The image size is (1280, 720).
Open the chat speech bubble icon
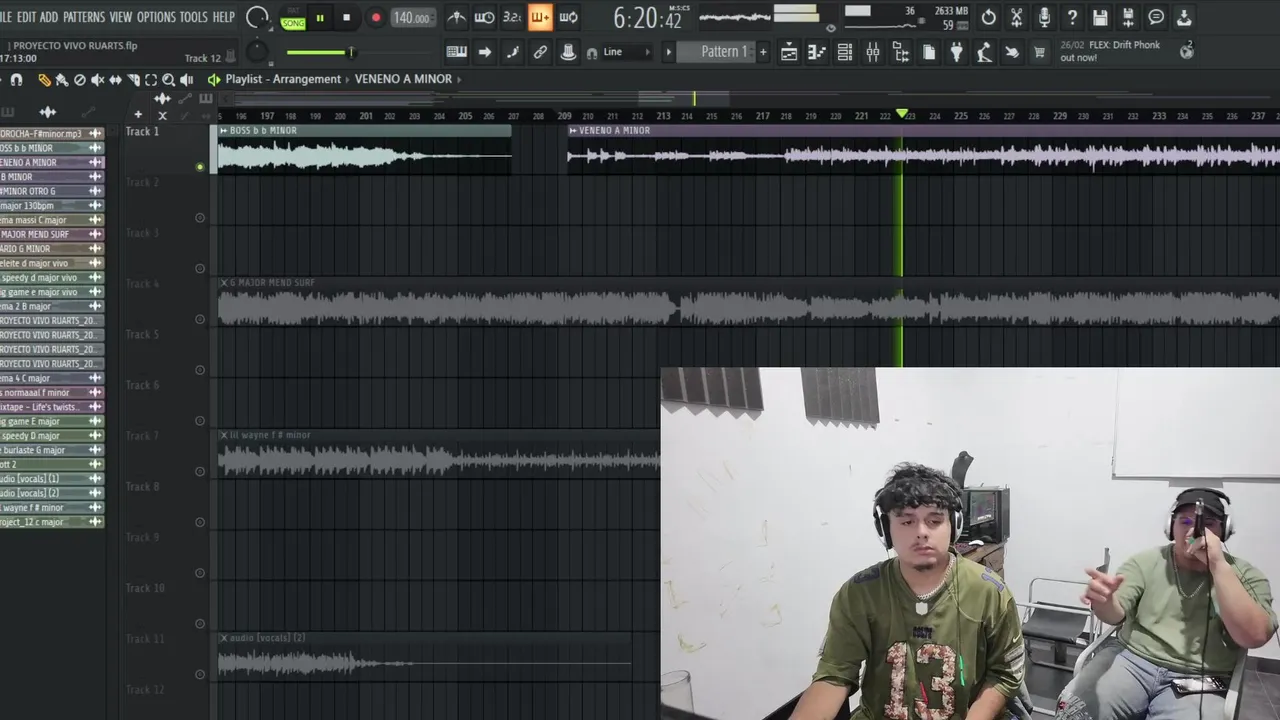(1156, 17)
